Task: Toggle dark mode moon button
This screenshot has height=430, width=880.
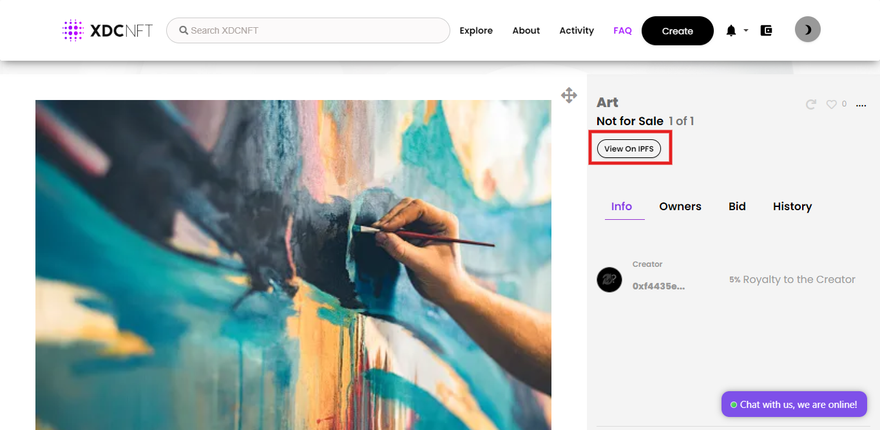Action: point(808,29)
